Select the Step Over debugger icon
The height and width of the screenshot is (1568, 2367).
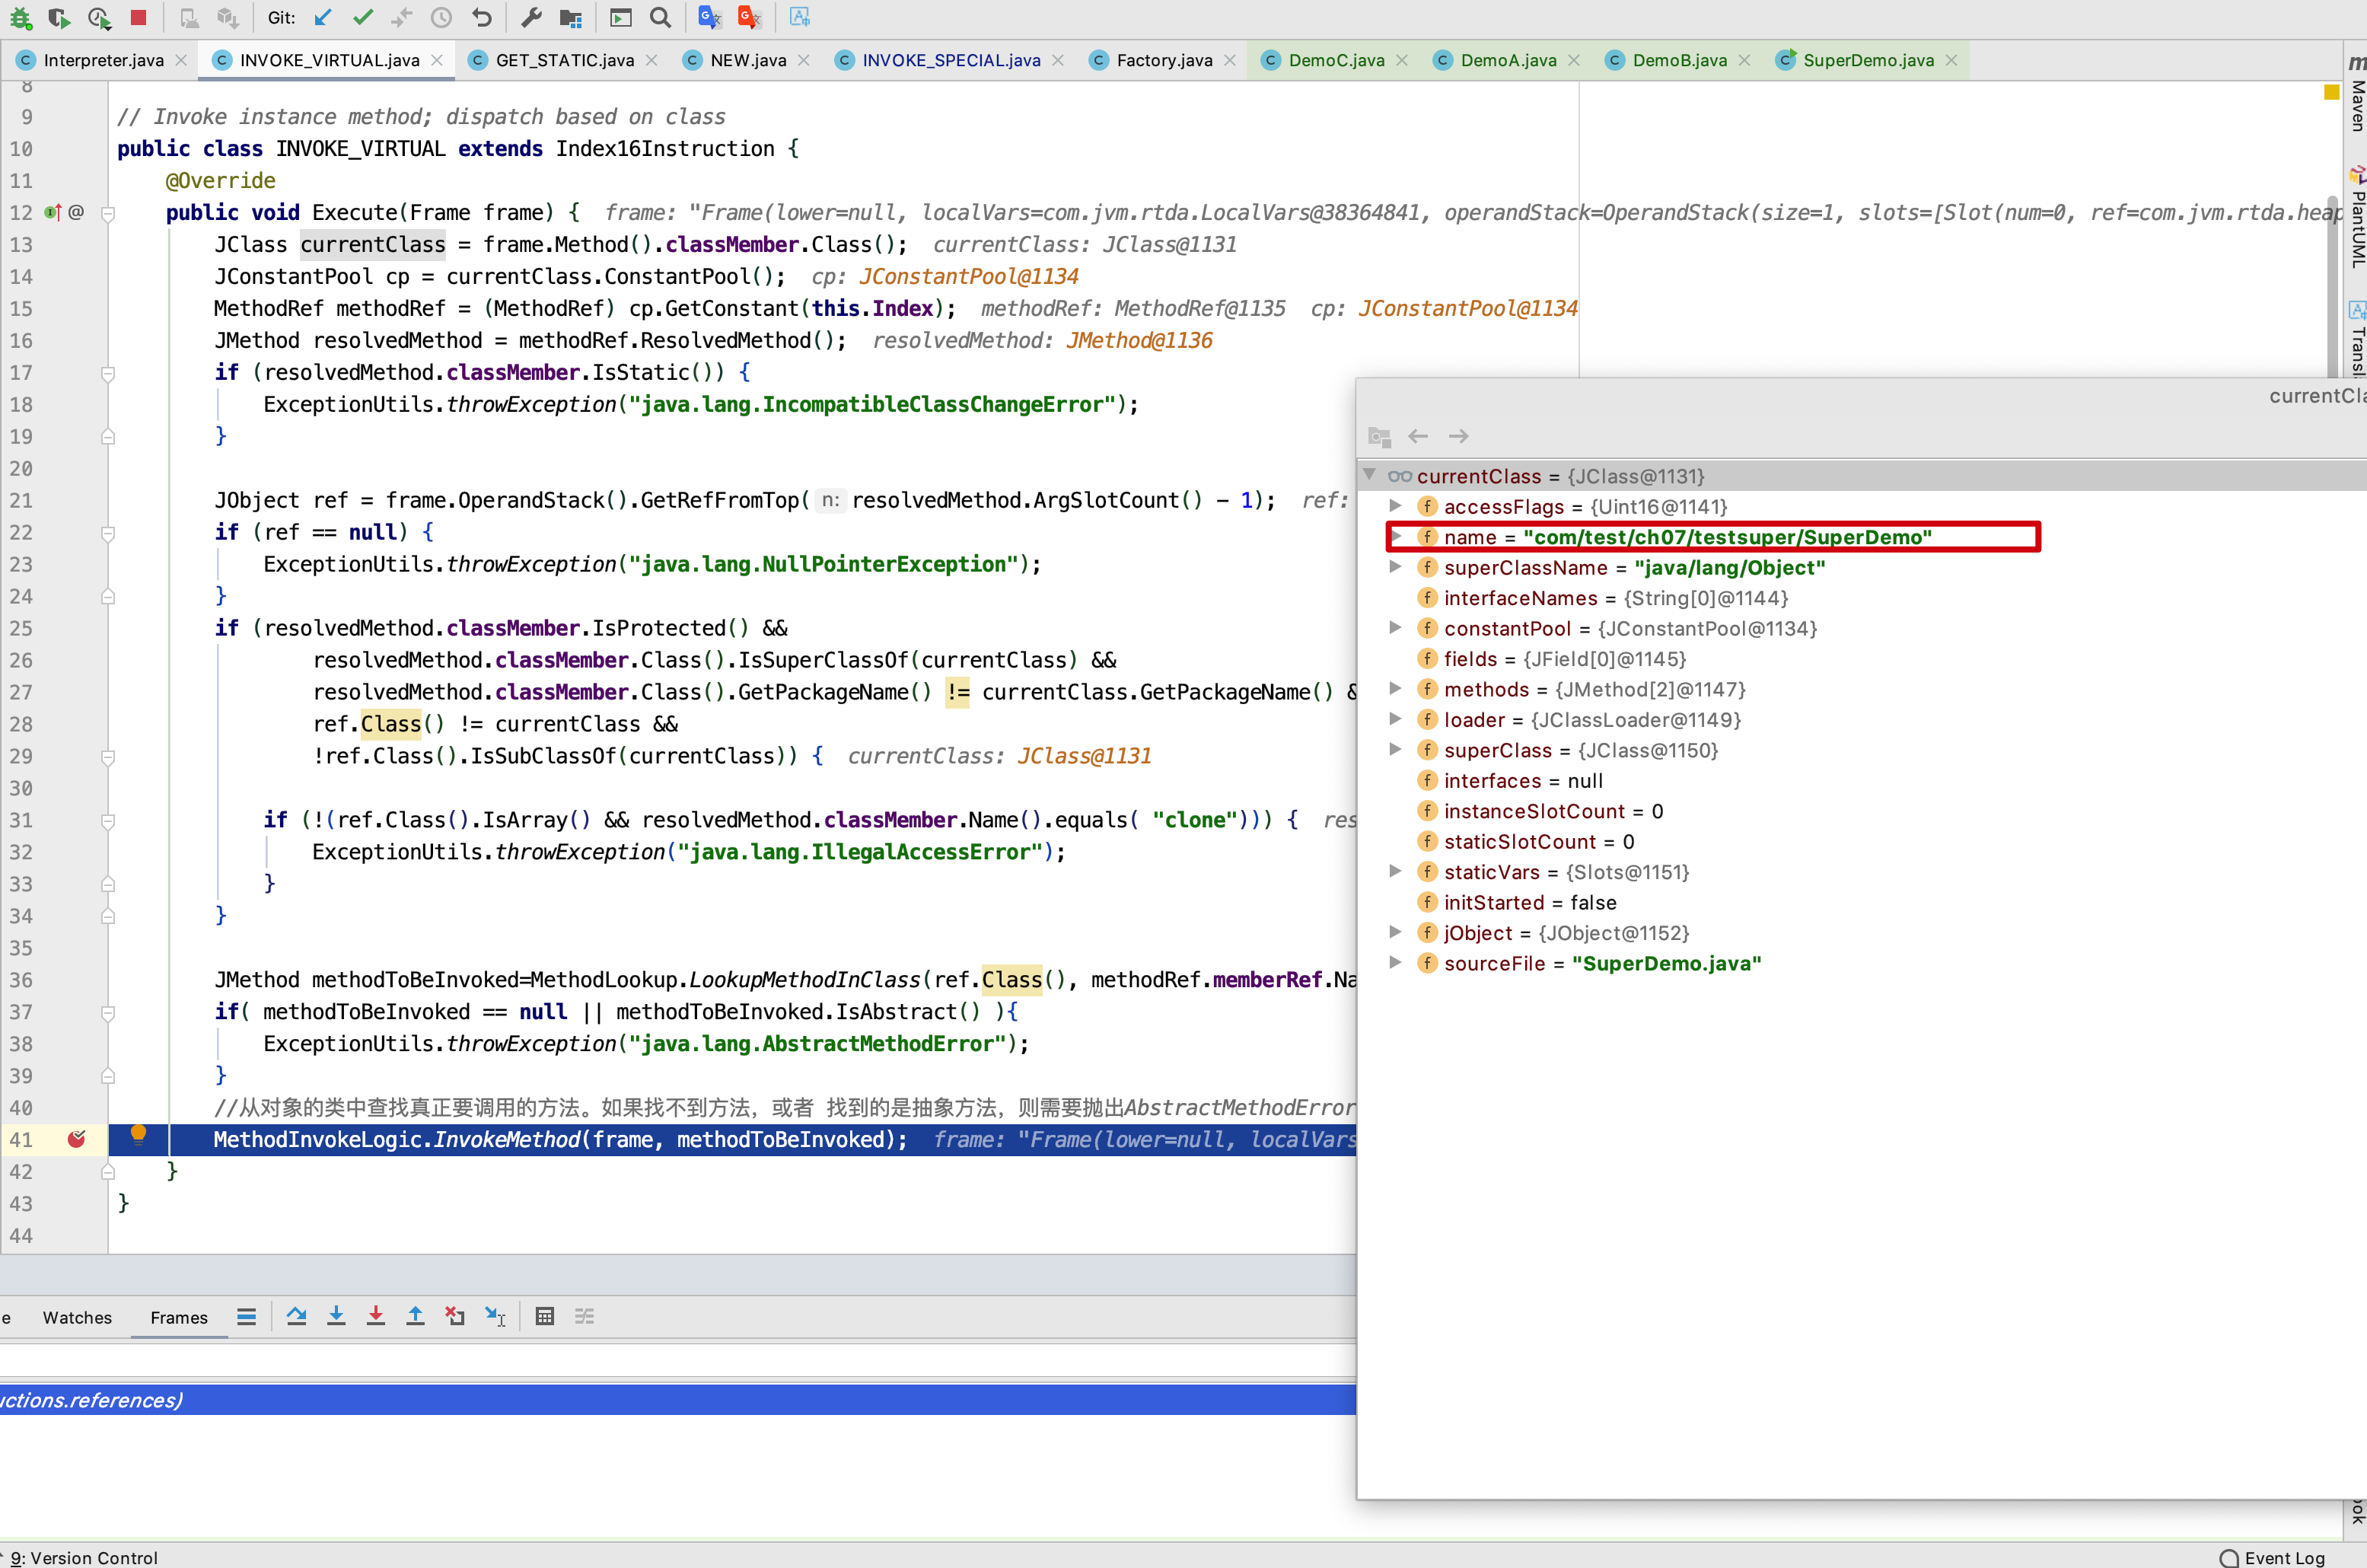(297, 1316)
